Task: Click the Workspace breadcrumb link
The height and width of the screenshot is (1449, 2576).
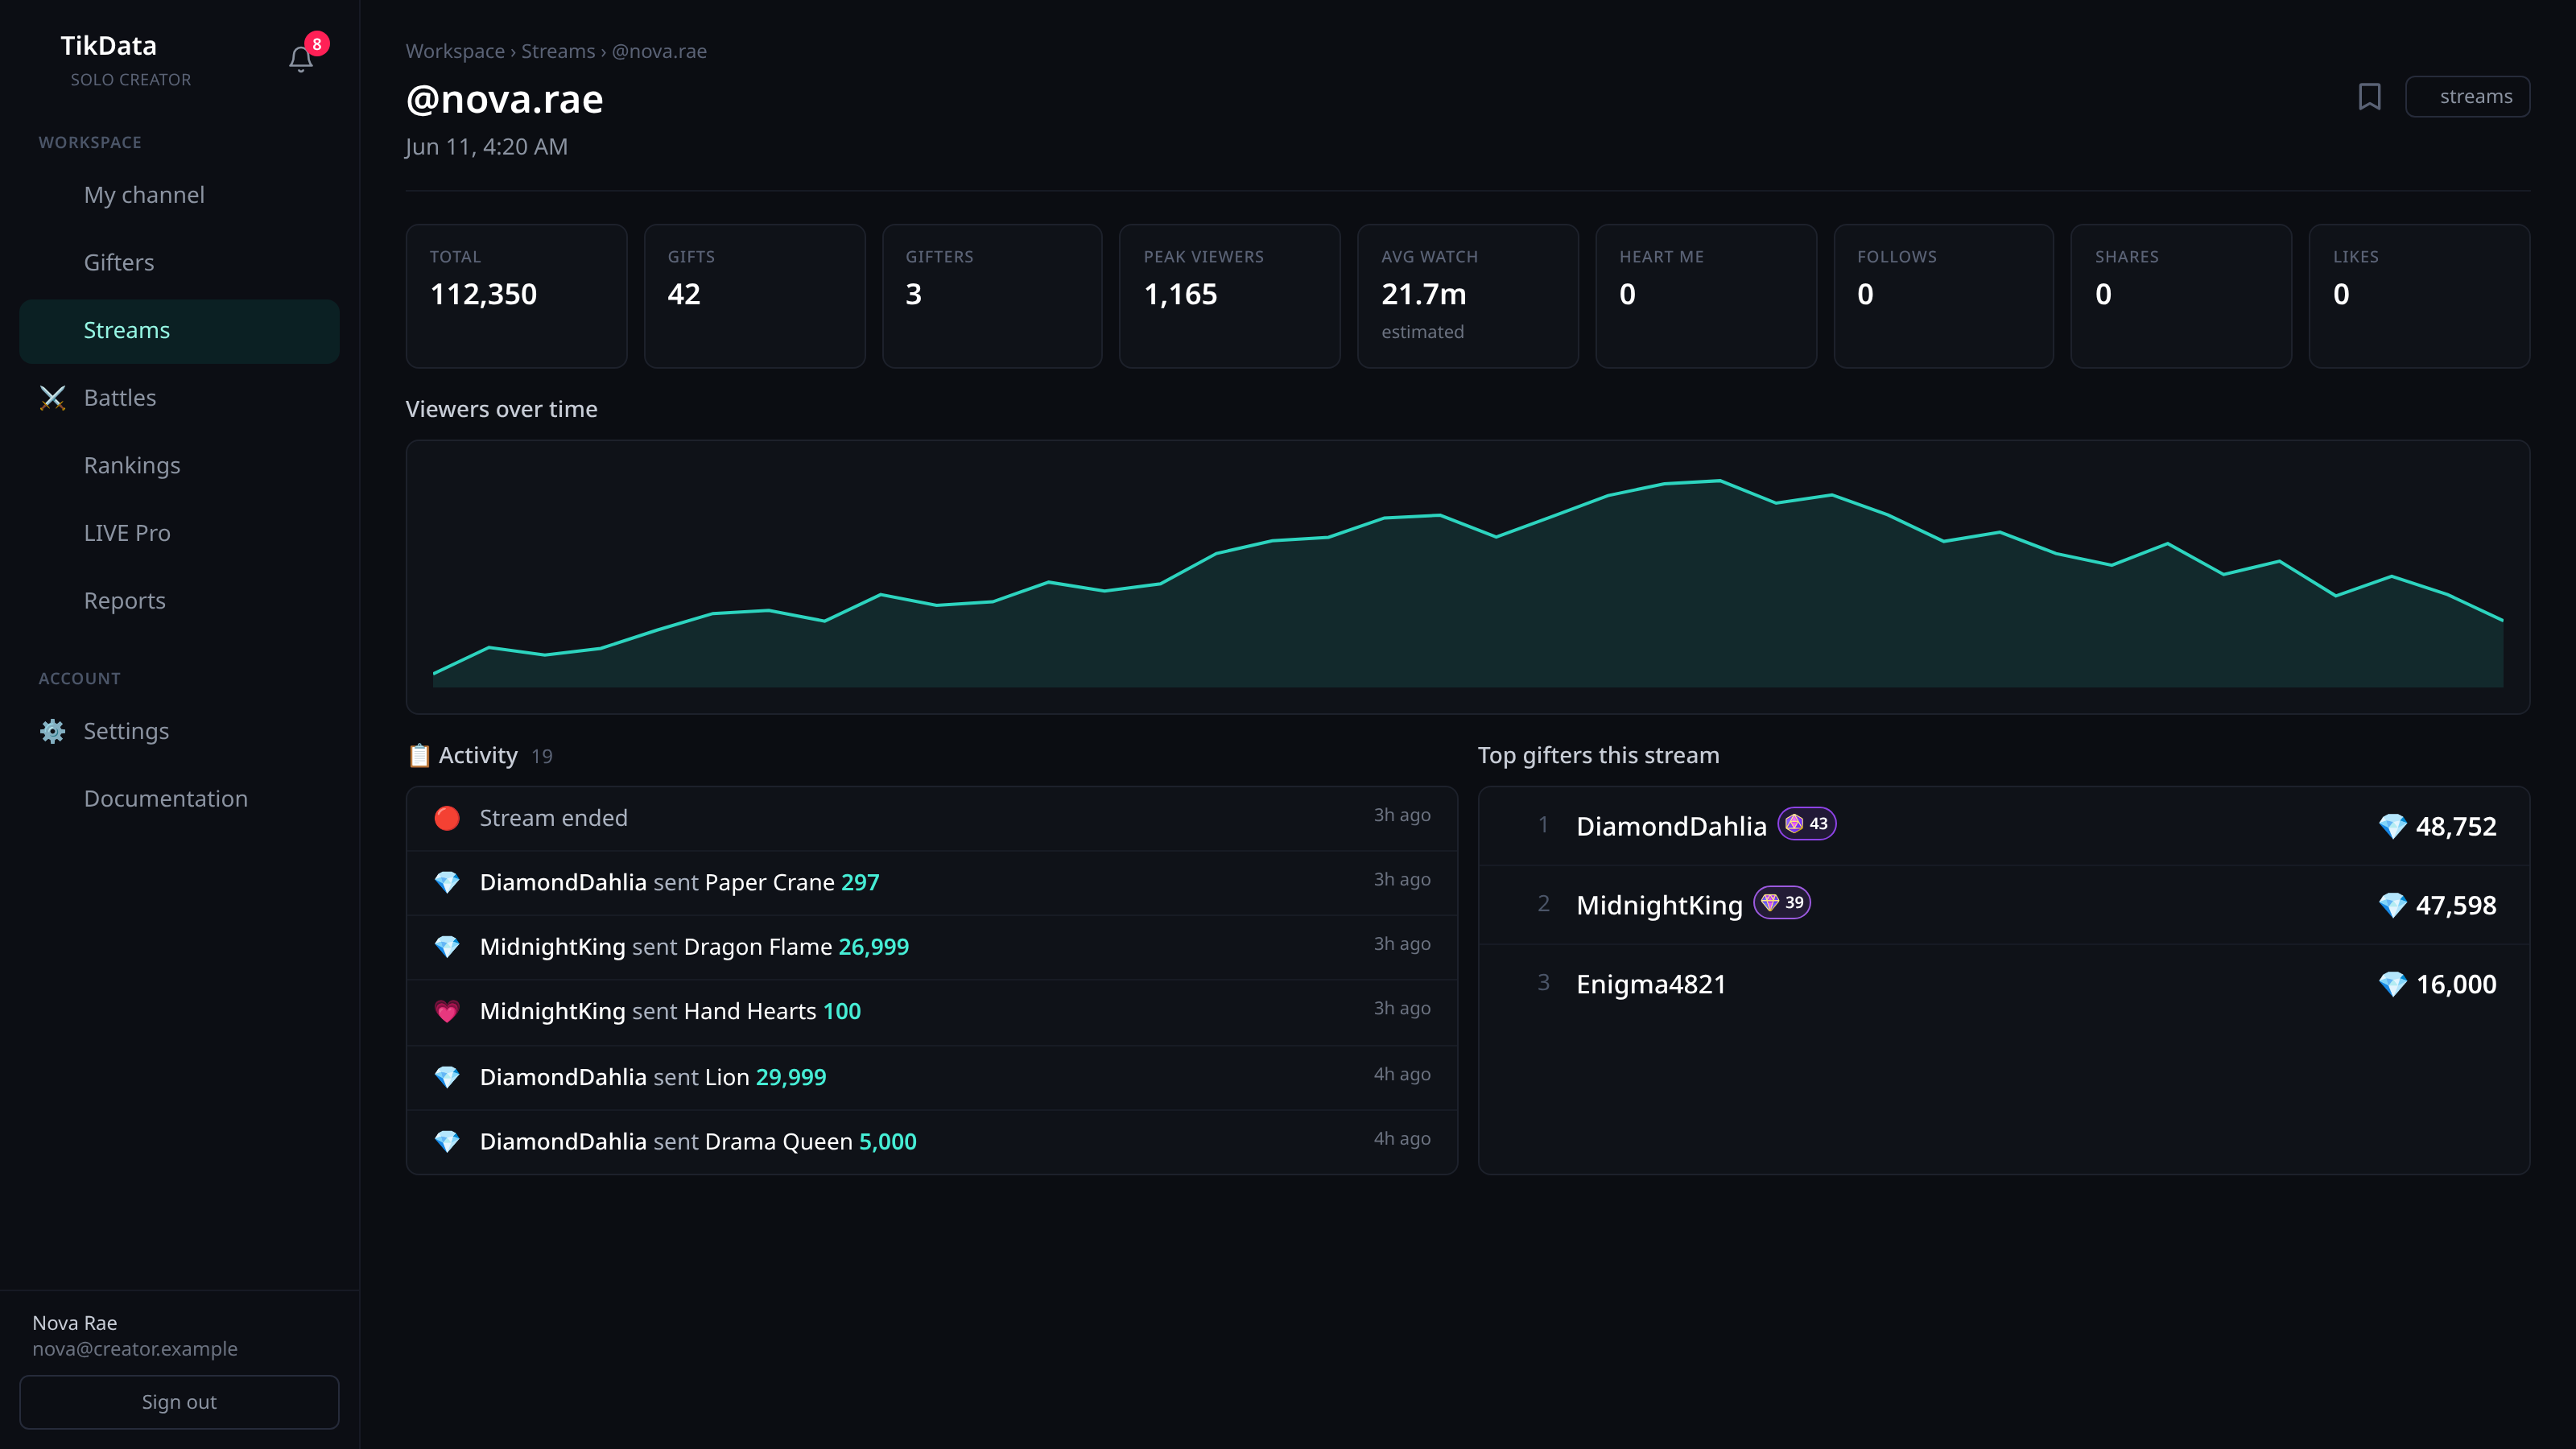Action: [455, 51]
